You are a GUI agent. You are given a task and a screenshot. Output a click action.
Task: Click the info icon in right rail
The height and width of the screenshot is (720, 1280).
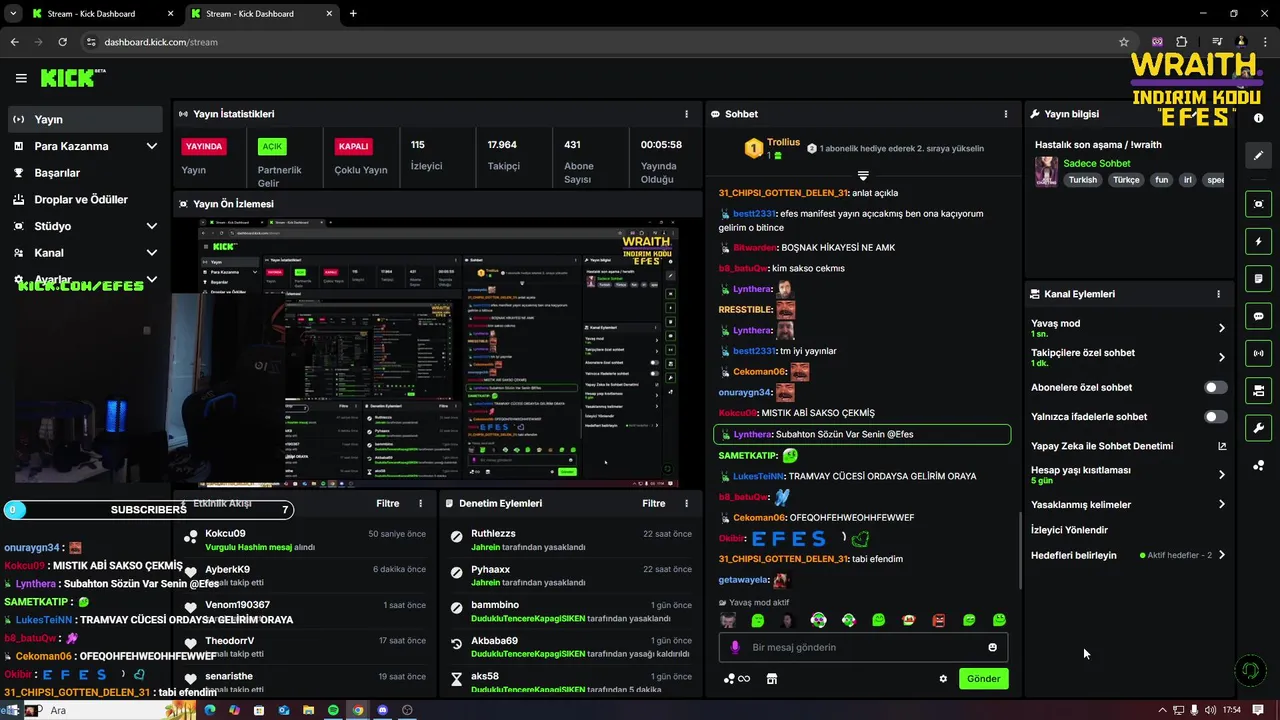1258,118
